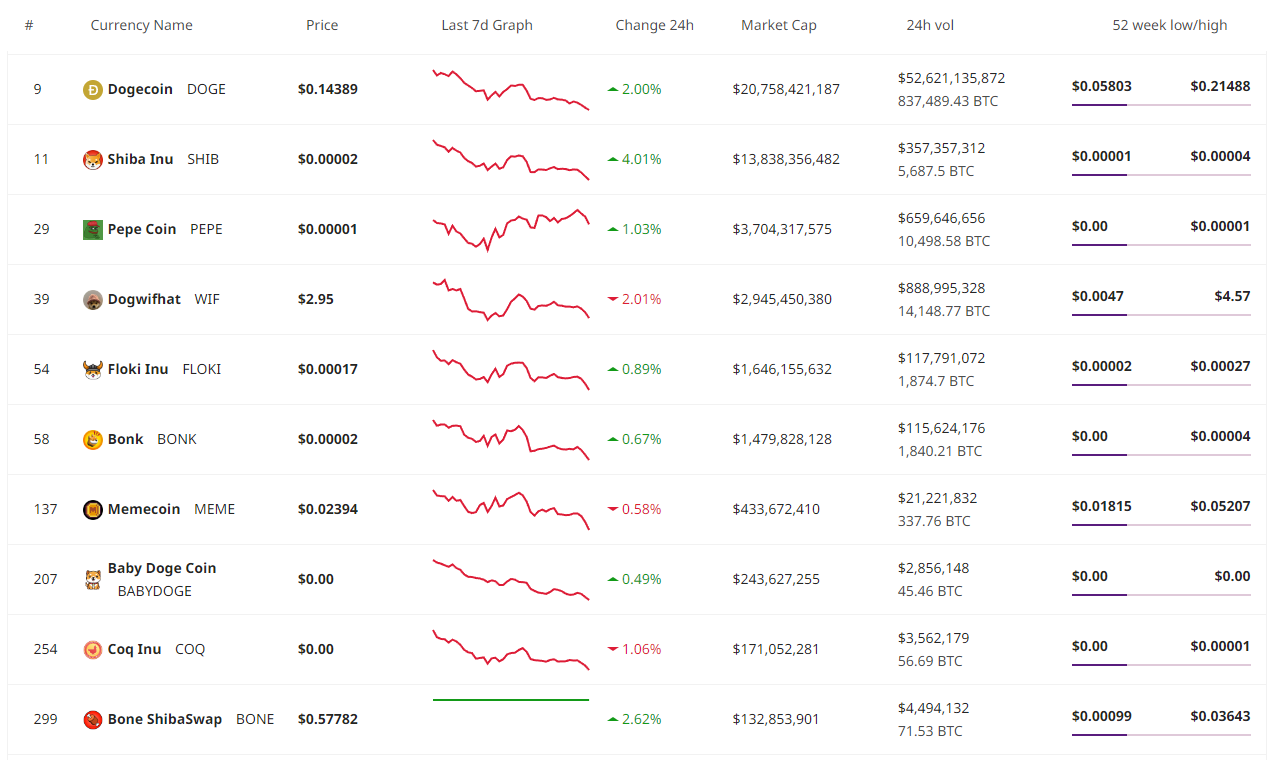Click the Dogecoin logo icon
This screenshot has width=1284, height=765.
(91, 89)
